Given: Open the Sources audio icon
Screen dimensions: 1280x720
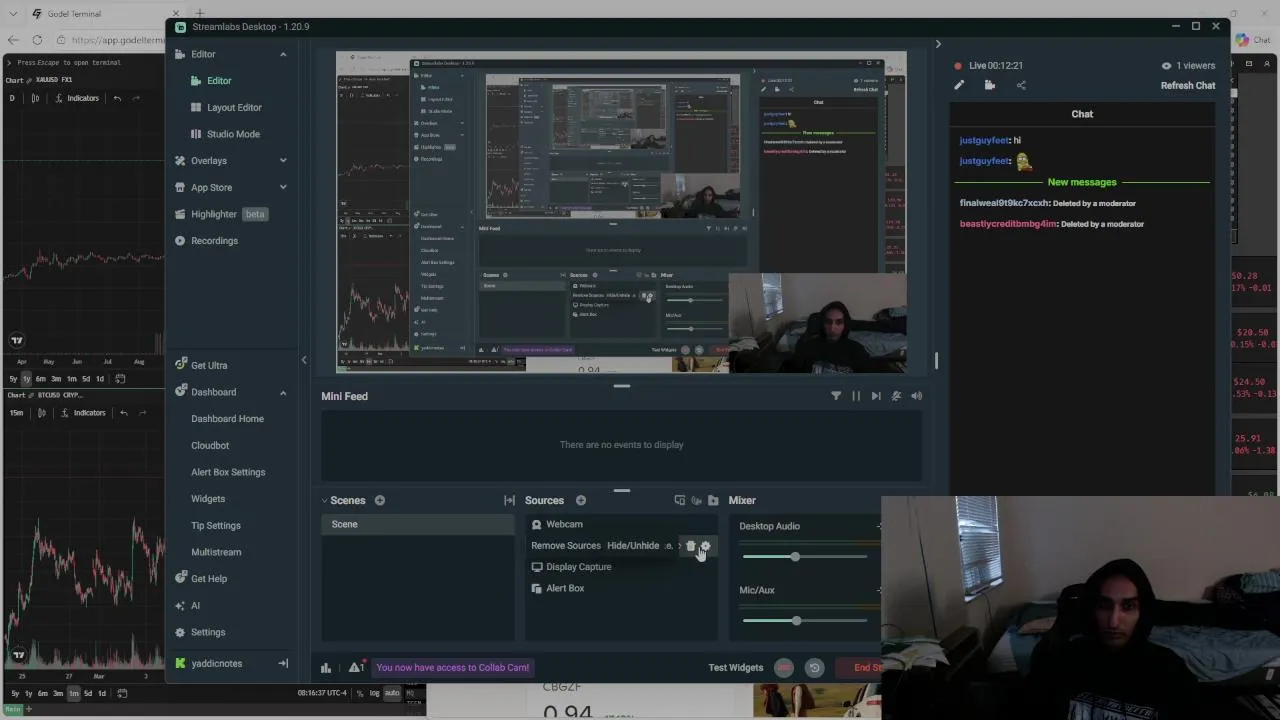Looking at the screenshot, I should (x=696, y=500).
